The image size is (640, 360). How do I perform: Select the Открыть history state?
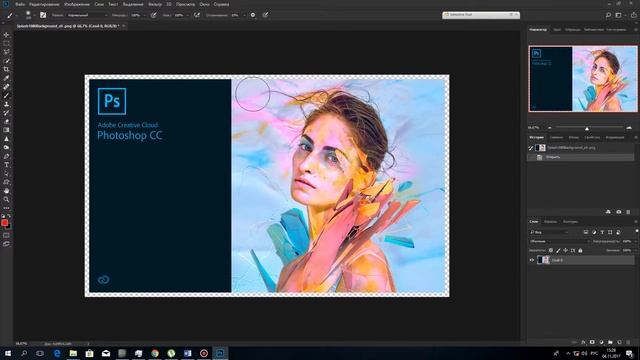pos(581,157)
